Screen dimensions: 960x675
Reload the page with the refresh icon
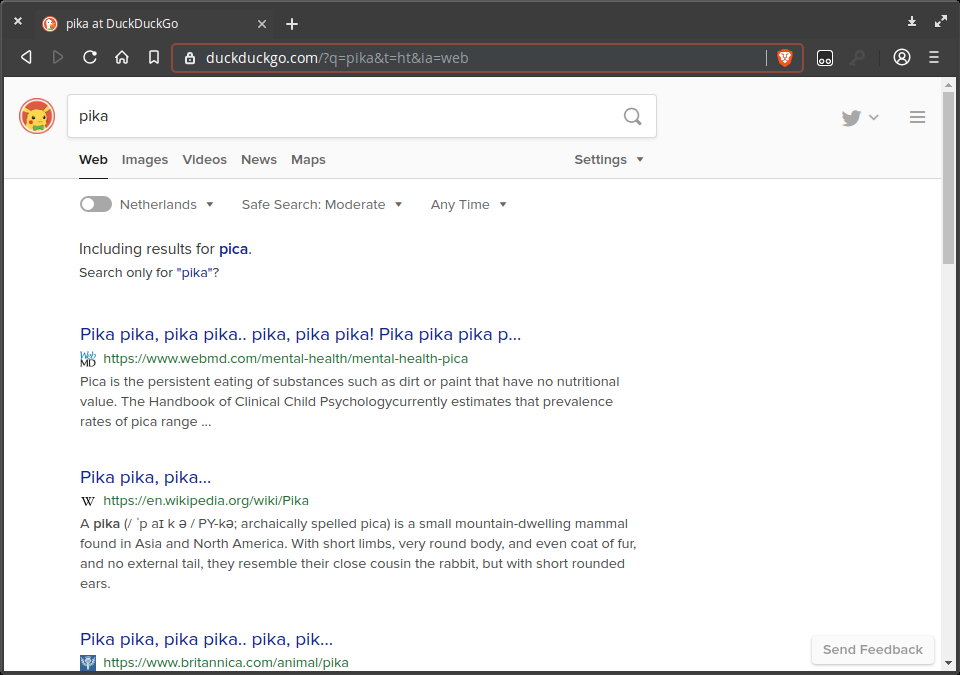[90, 58]
